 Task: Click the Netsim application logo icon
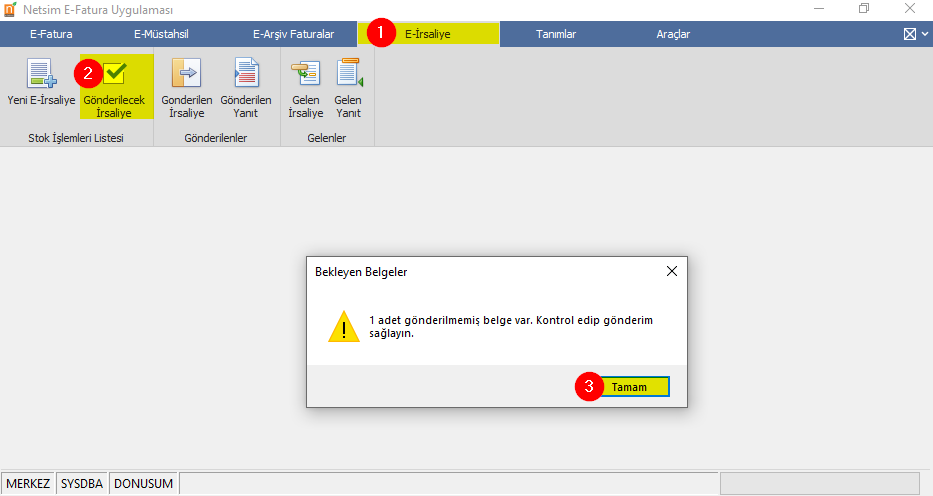point(10,10)
